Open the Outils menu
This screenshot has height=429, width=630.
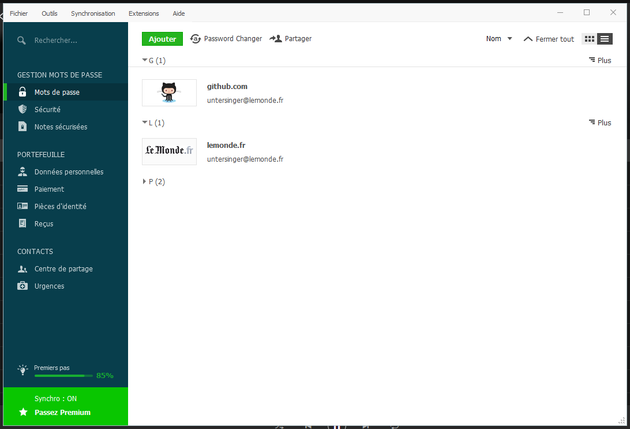coord(49,13)
